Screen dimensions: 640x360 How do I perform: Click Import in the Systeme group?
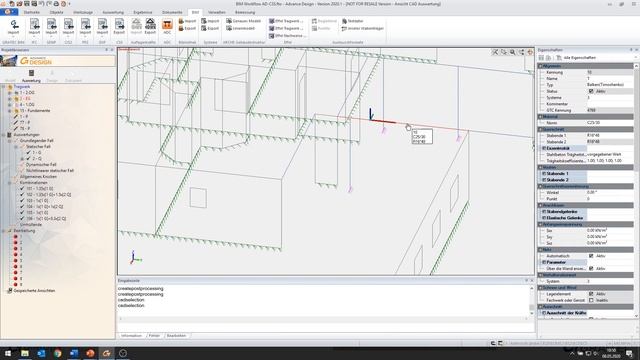coord(210,21)
